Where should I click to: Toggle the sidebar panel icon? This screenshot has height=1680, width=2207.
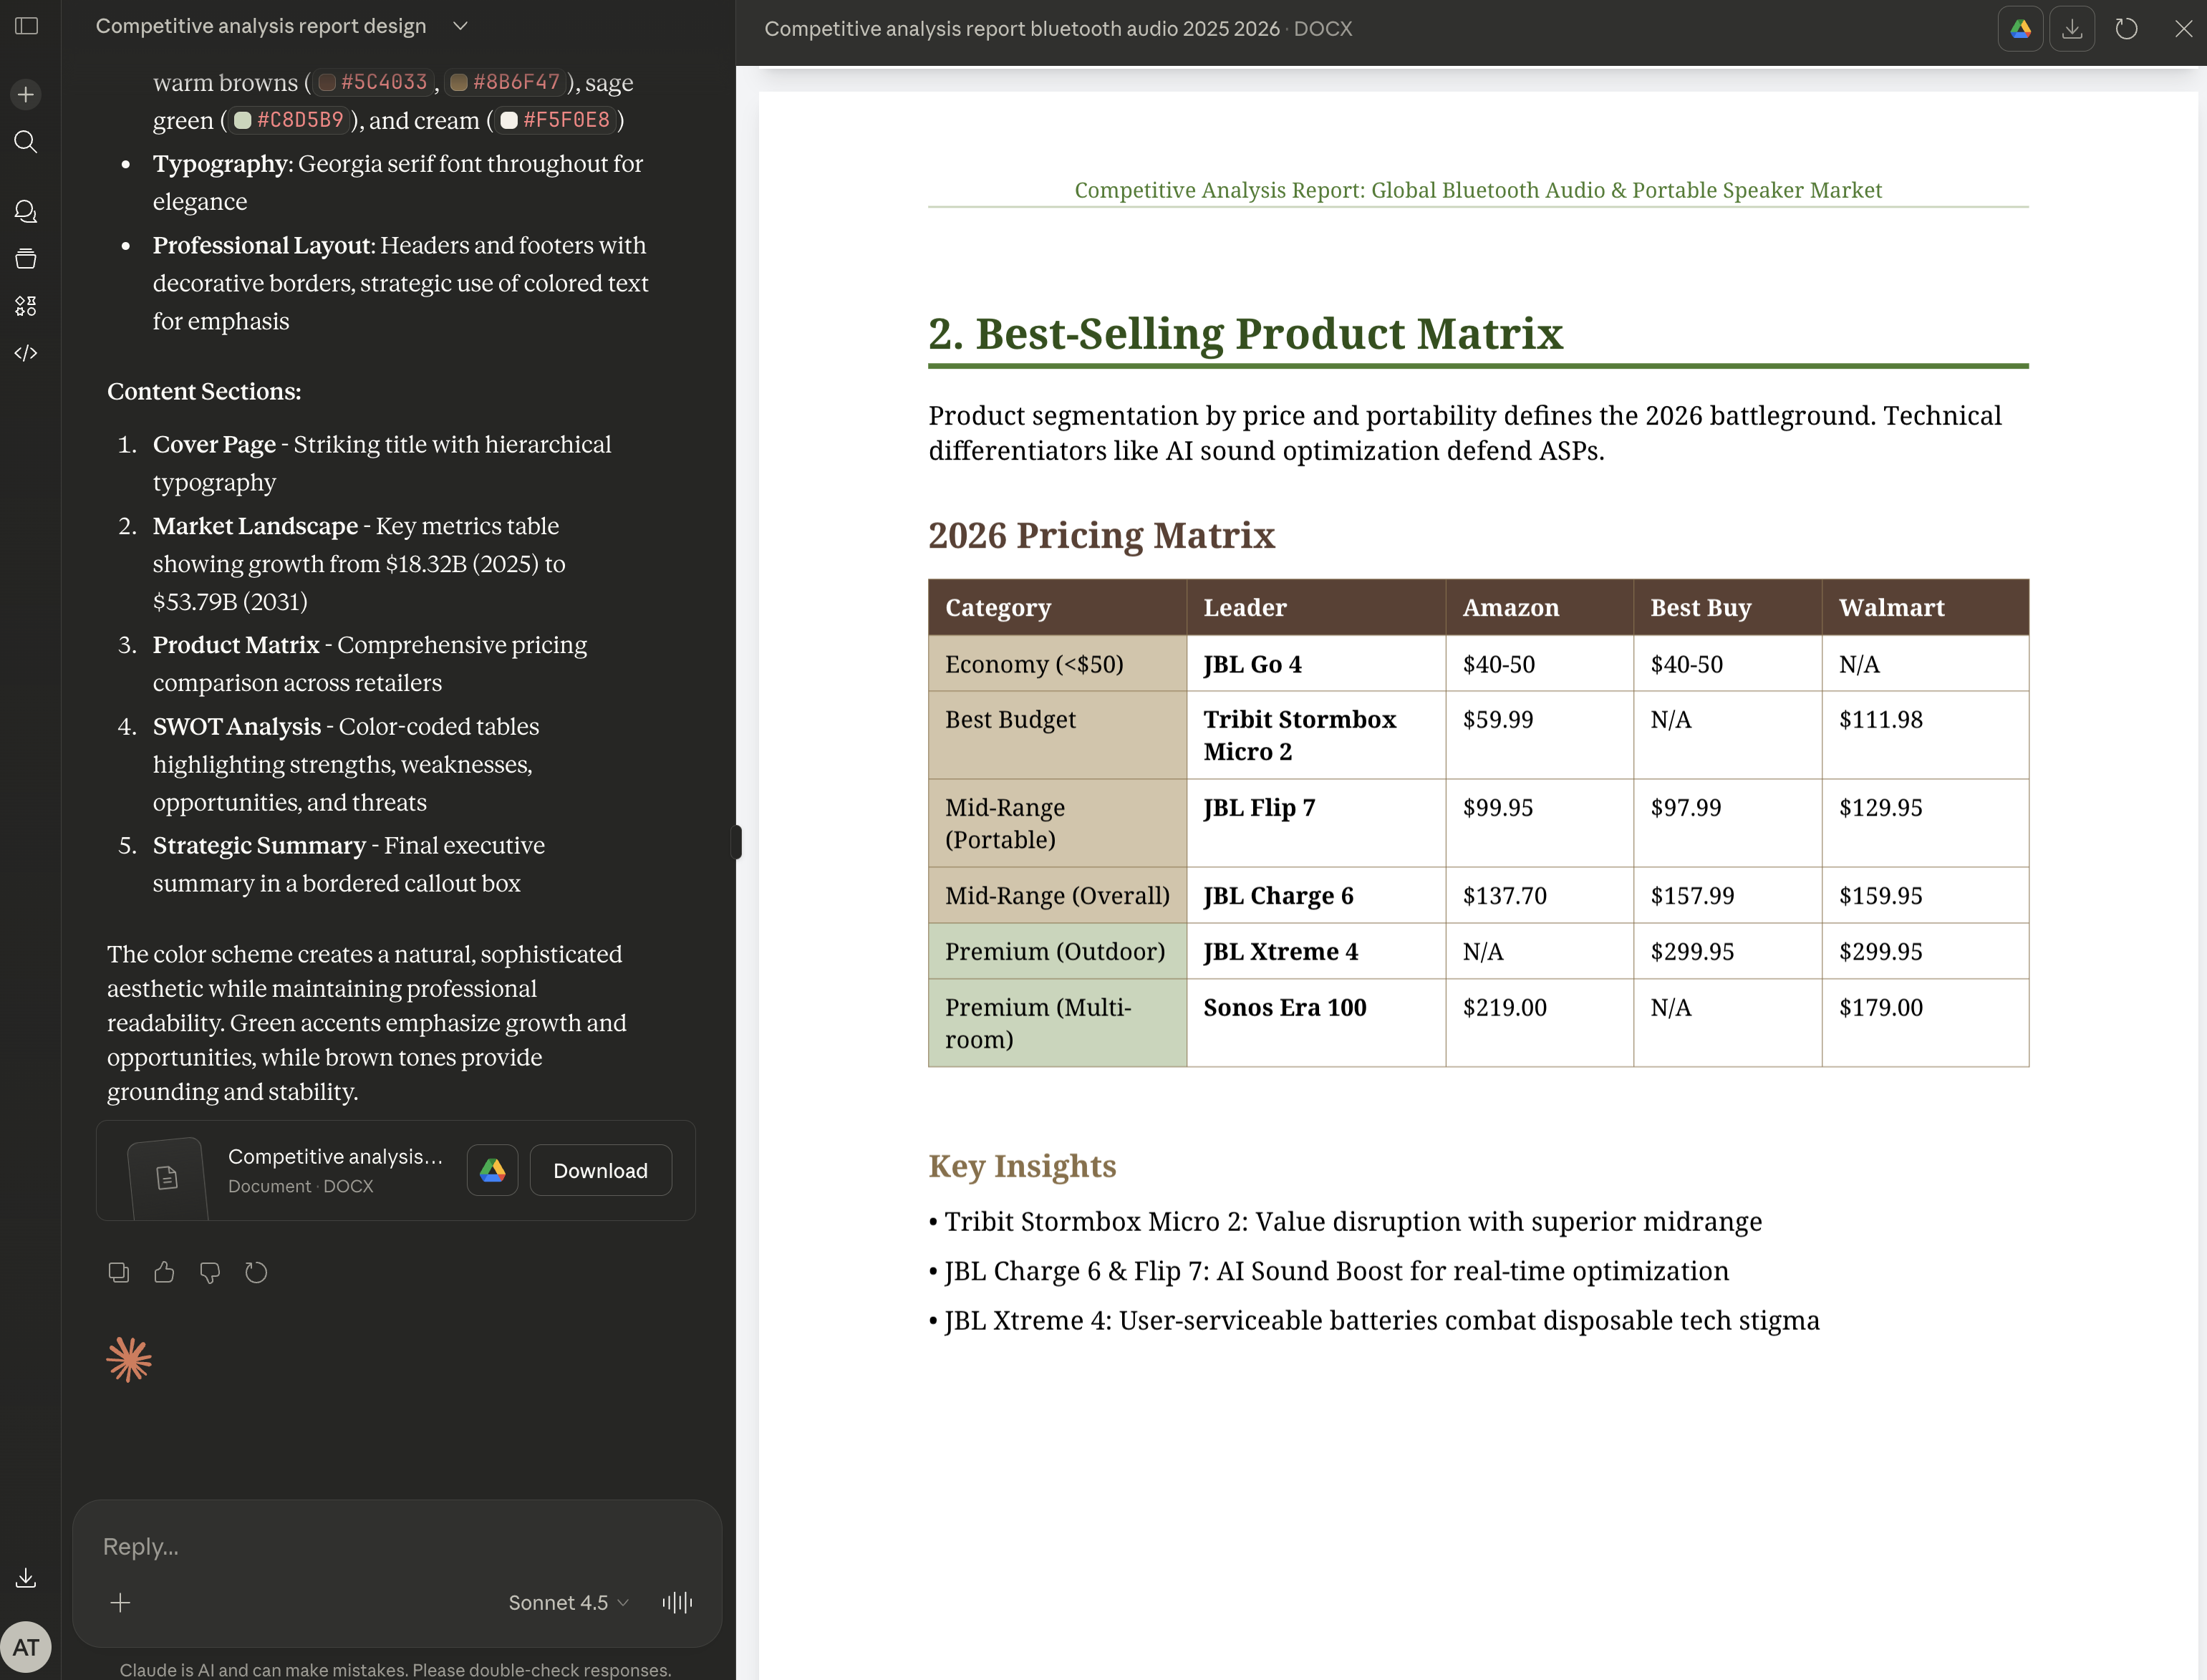27,26
